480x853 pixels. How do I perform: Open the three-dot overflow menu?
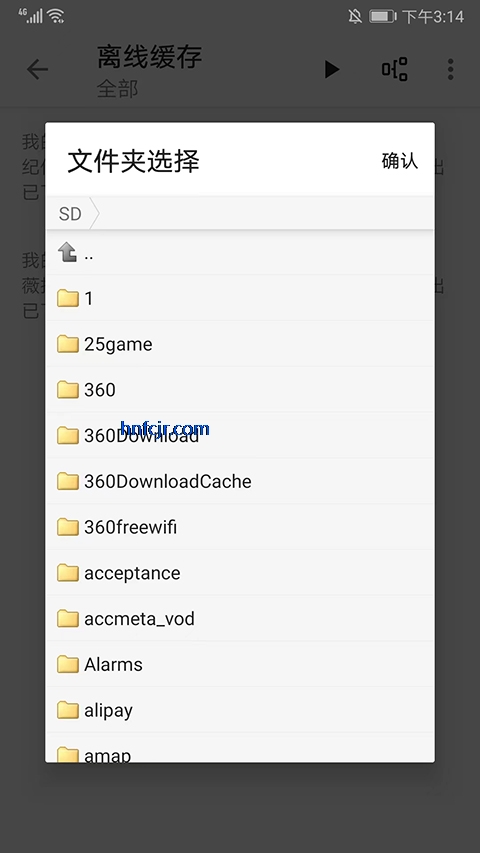pos(451,69)
